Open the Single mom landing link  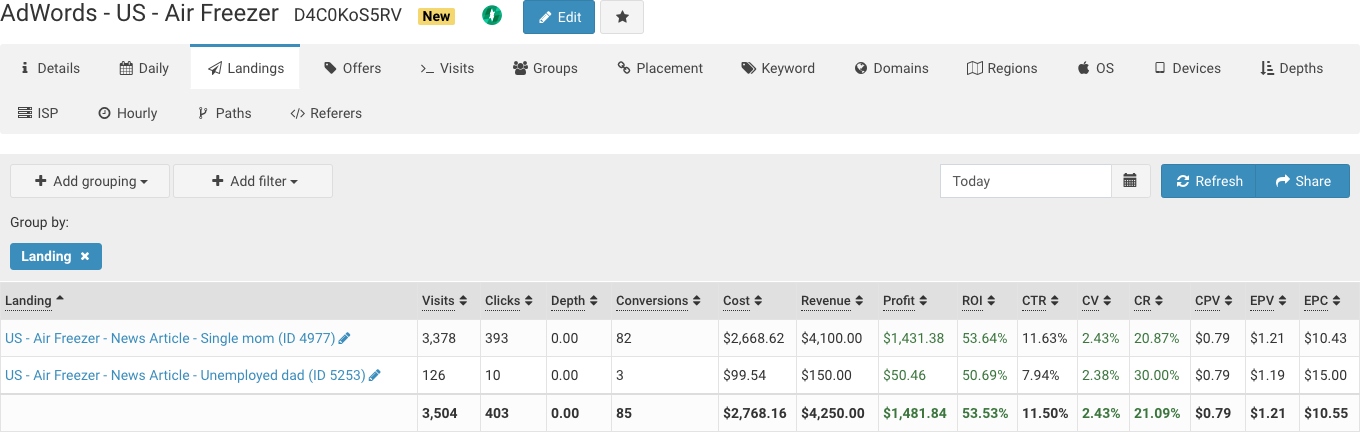coord(170,338)
